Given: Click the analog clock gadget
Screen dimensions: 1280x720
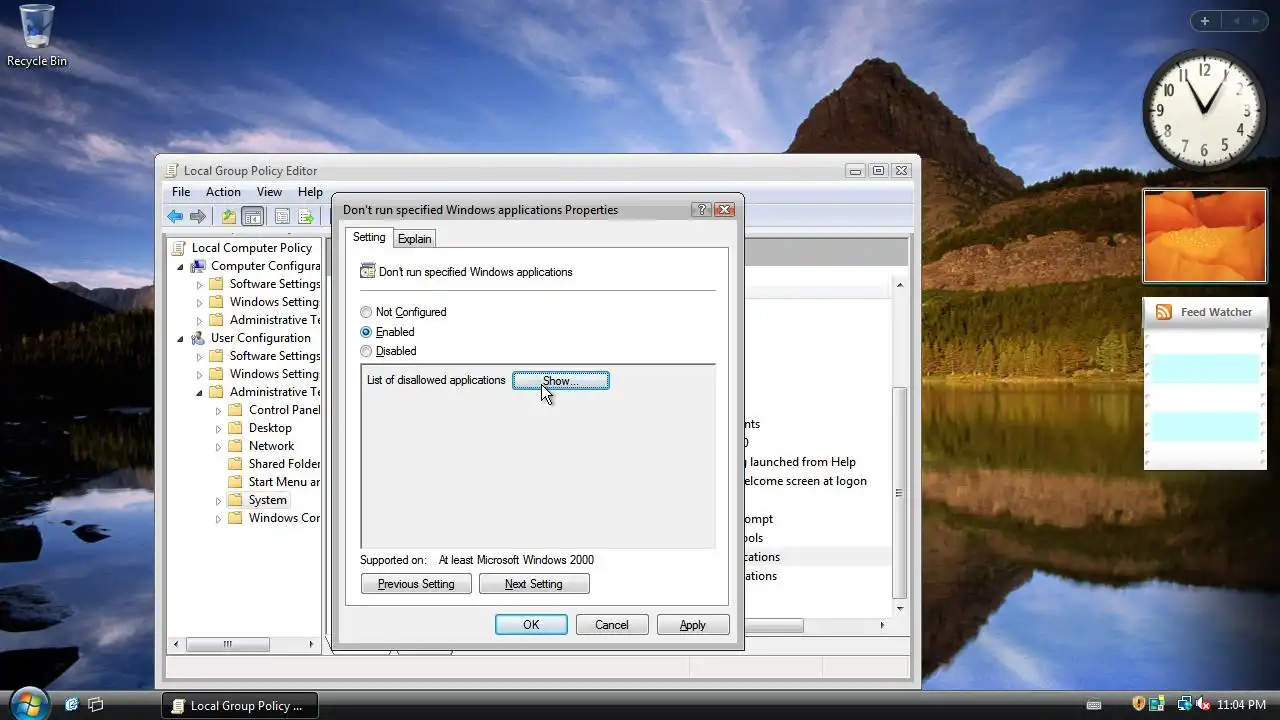Looking at the screenshot, I should 1204,109.
